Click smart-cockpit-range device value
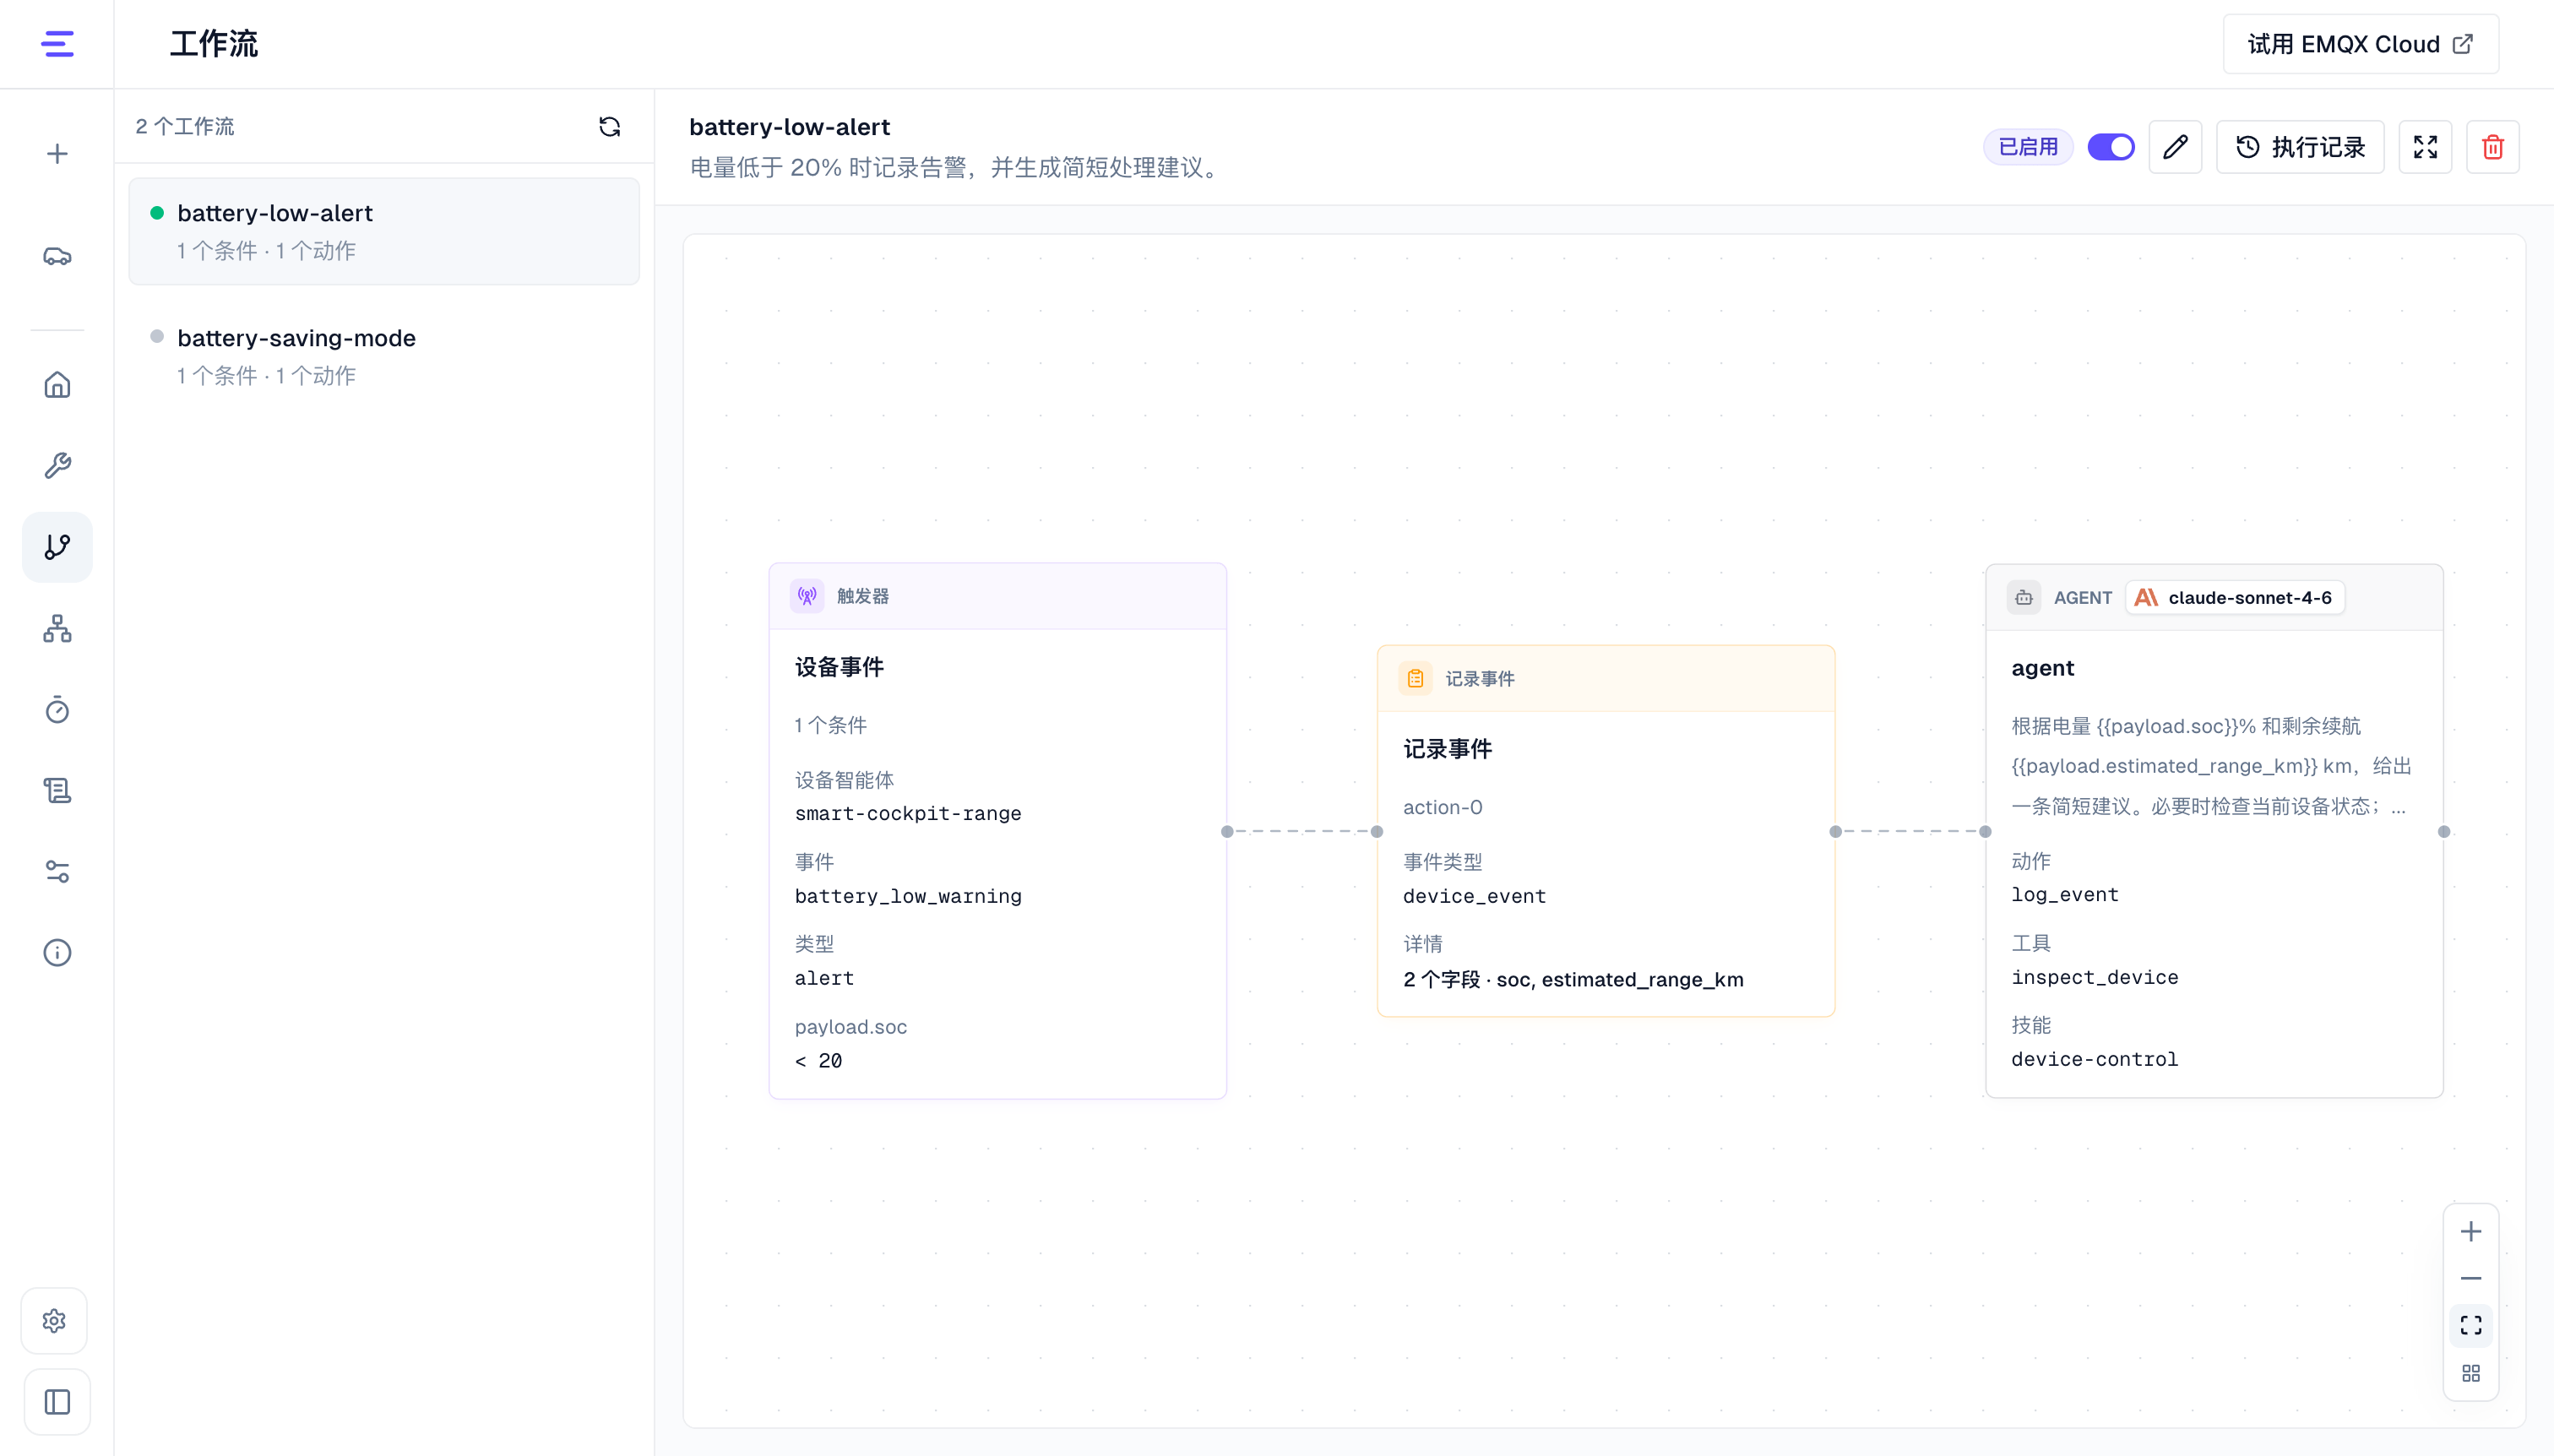 [908, 814]
